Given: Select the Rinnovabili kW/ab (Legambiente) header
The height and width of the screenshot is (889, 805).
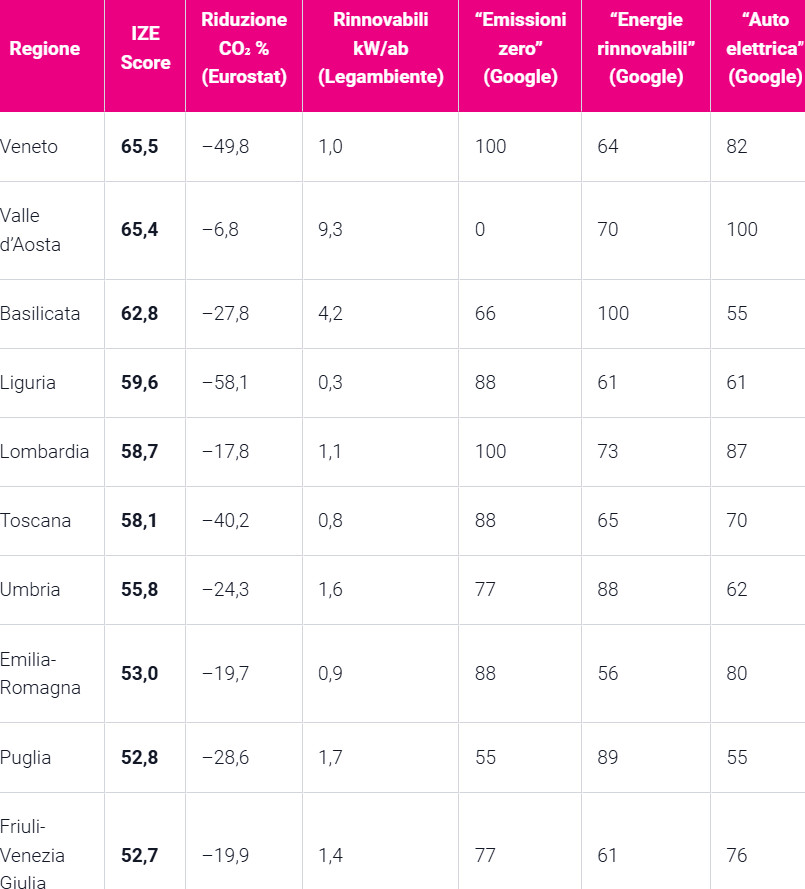Looking at the screenshot, I should coord(380,48).
